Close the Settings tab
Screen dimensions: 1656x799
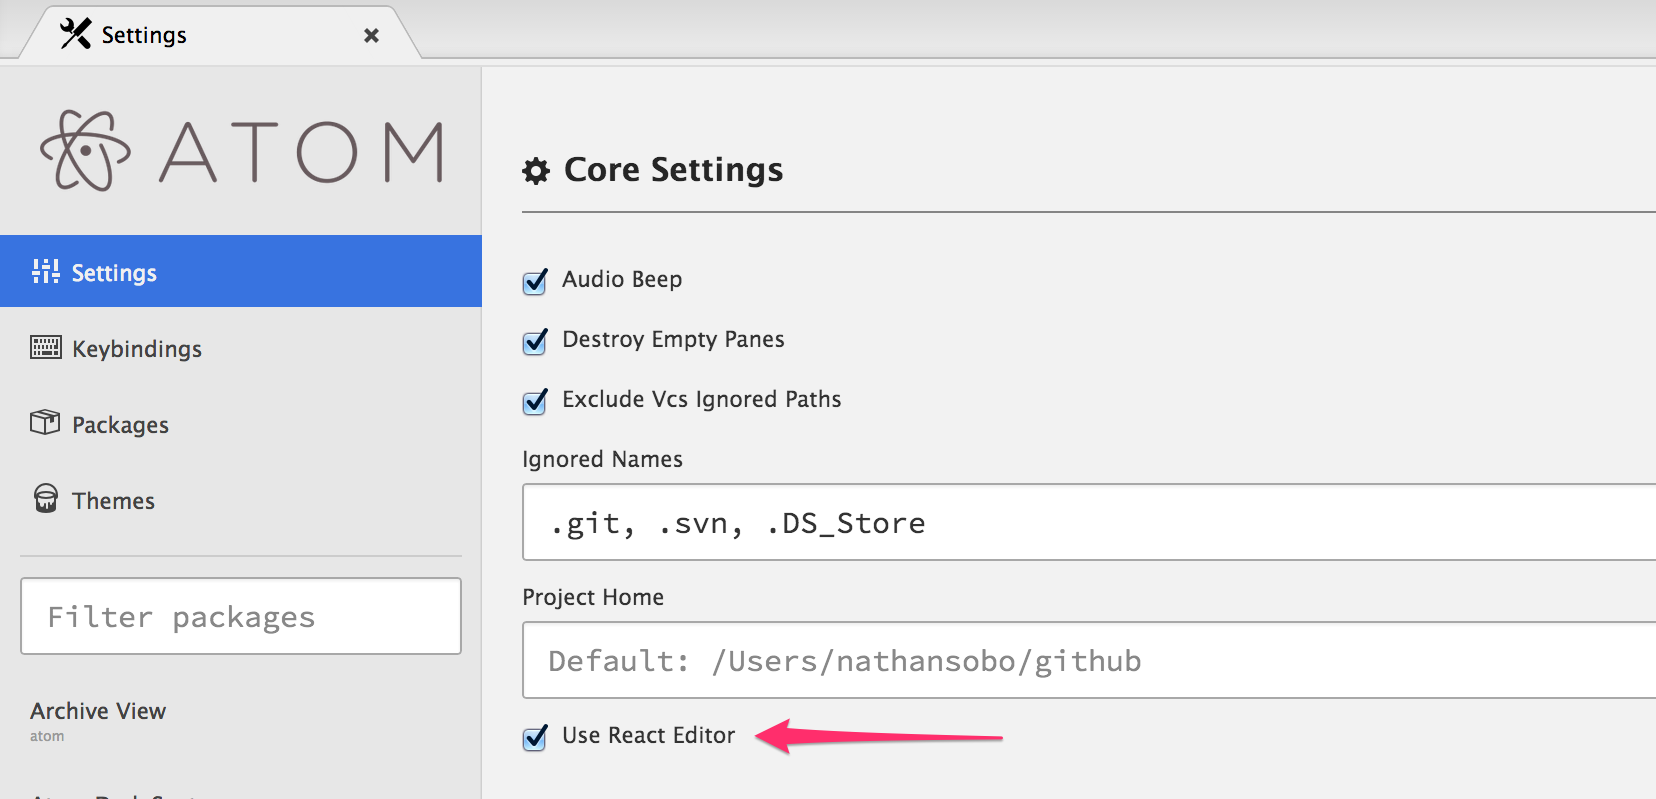(371, 35)
